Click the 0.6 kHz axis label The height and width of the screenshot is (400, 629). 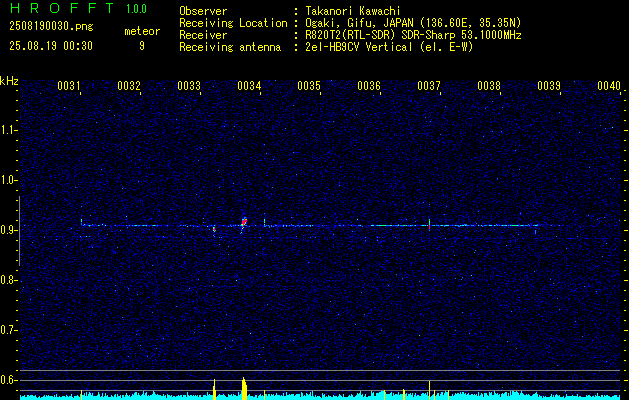click(x=9, y=380)
